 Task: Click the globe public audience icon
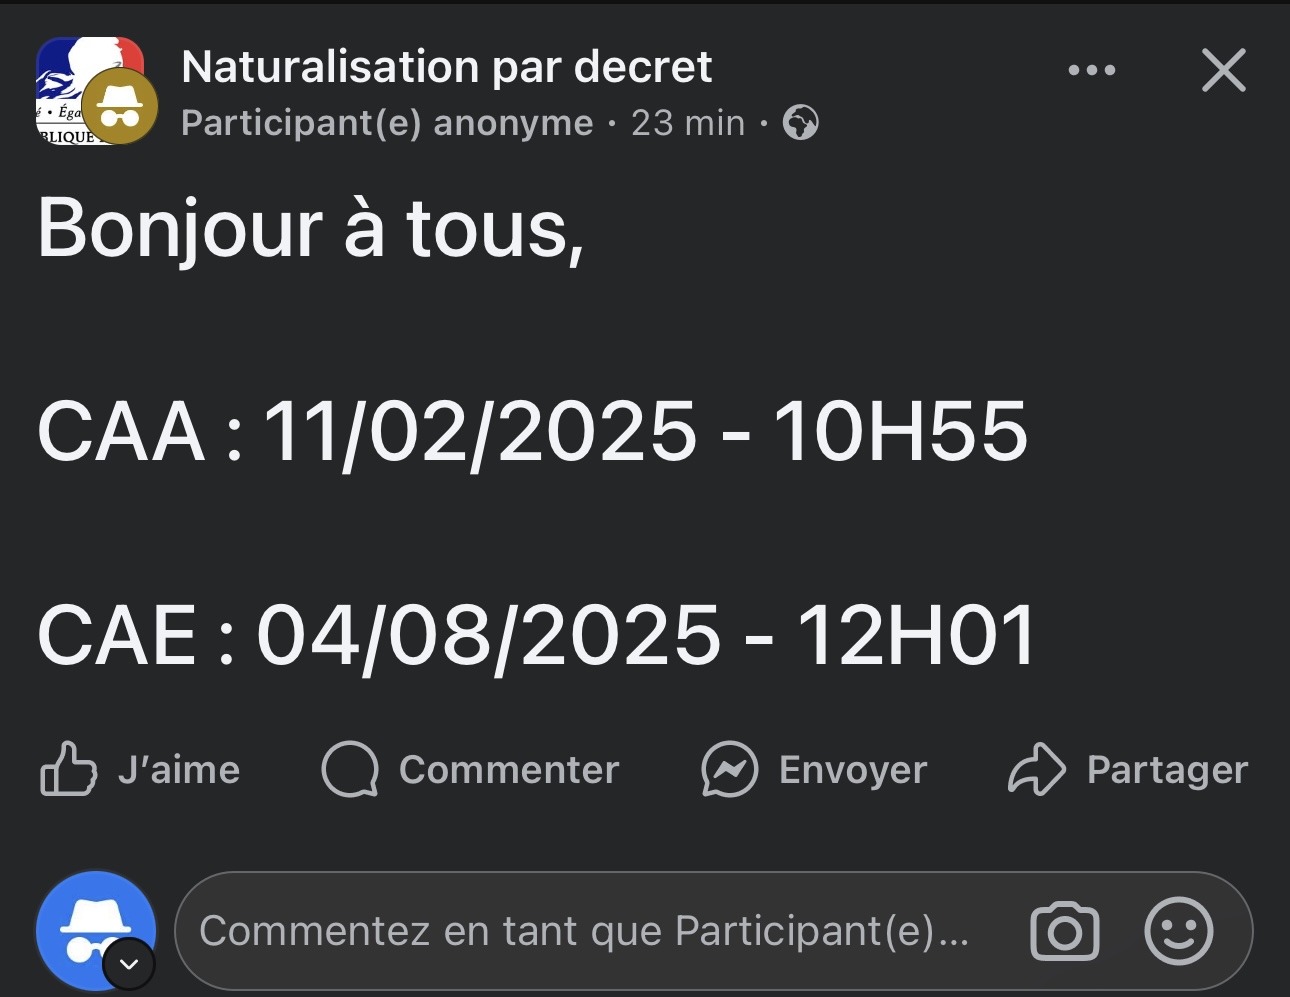tap(800, 123)
